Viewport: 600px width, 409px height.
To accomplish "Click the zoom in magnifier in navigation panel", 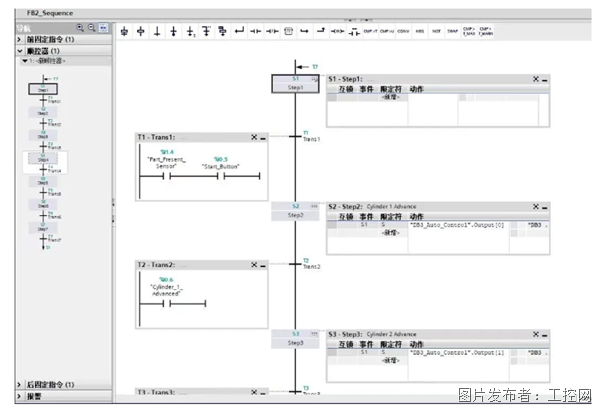I will pyautogui.click(x=80, y=29).
